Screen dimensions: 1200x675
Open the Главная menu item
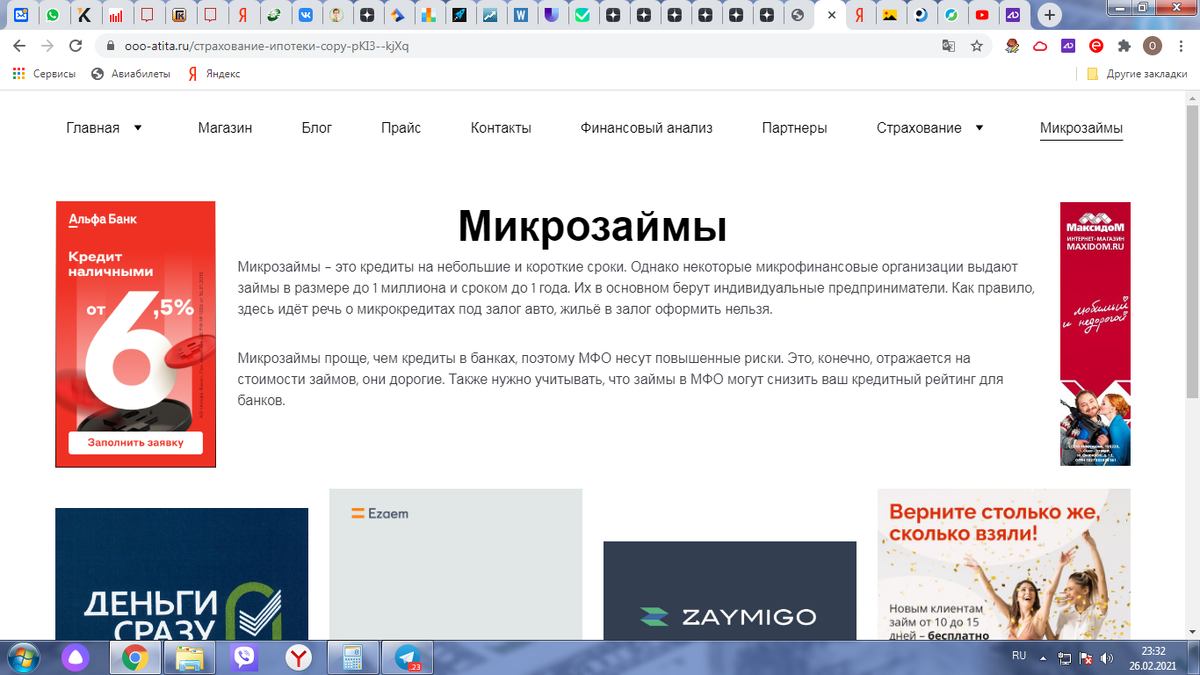click(x=93, y=128)
